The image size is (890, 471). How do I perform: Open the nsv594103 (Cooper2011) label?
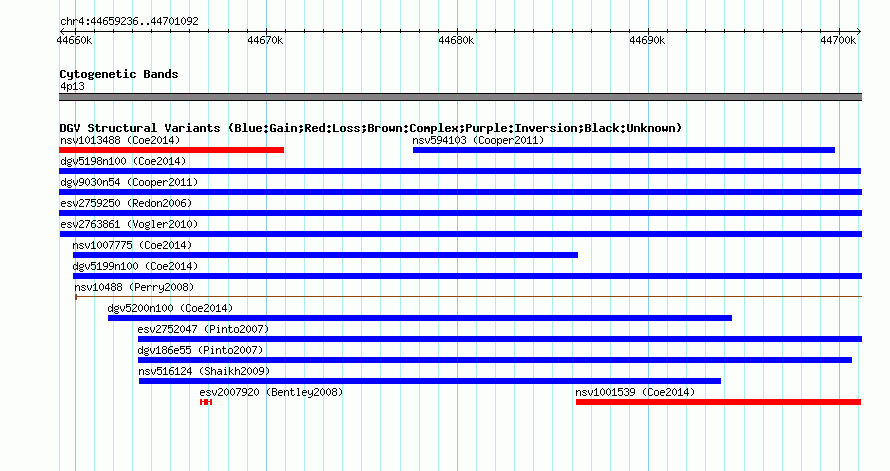pos(478,140)
